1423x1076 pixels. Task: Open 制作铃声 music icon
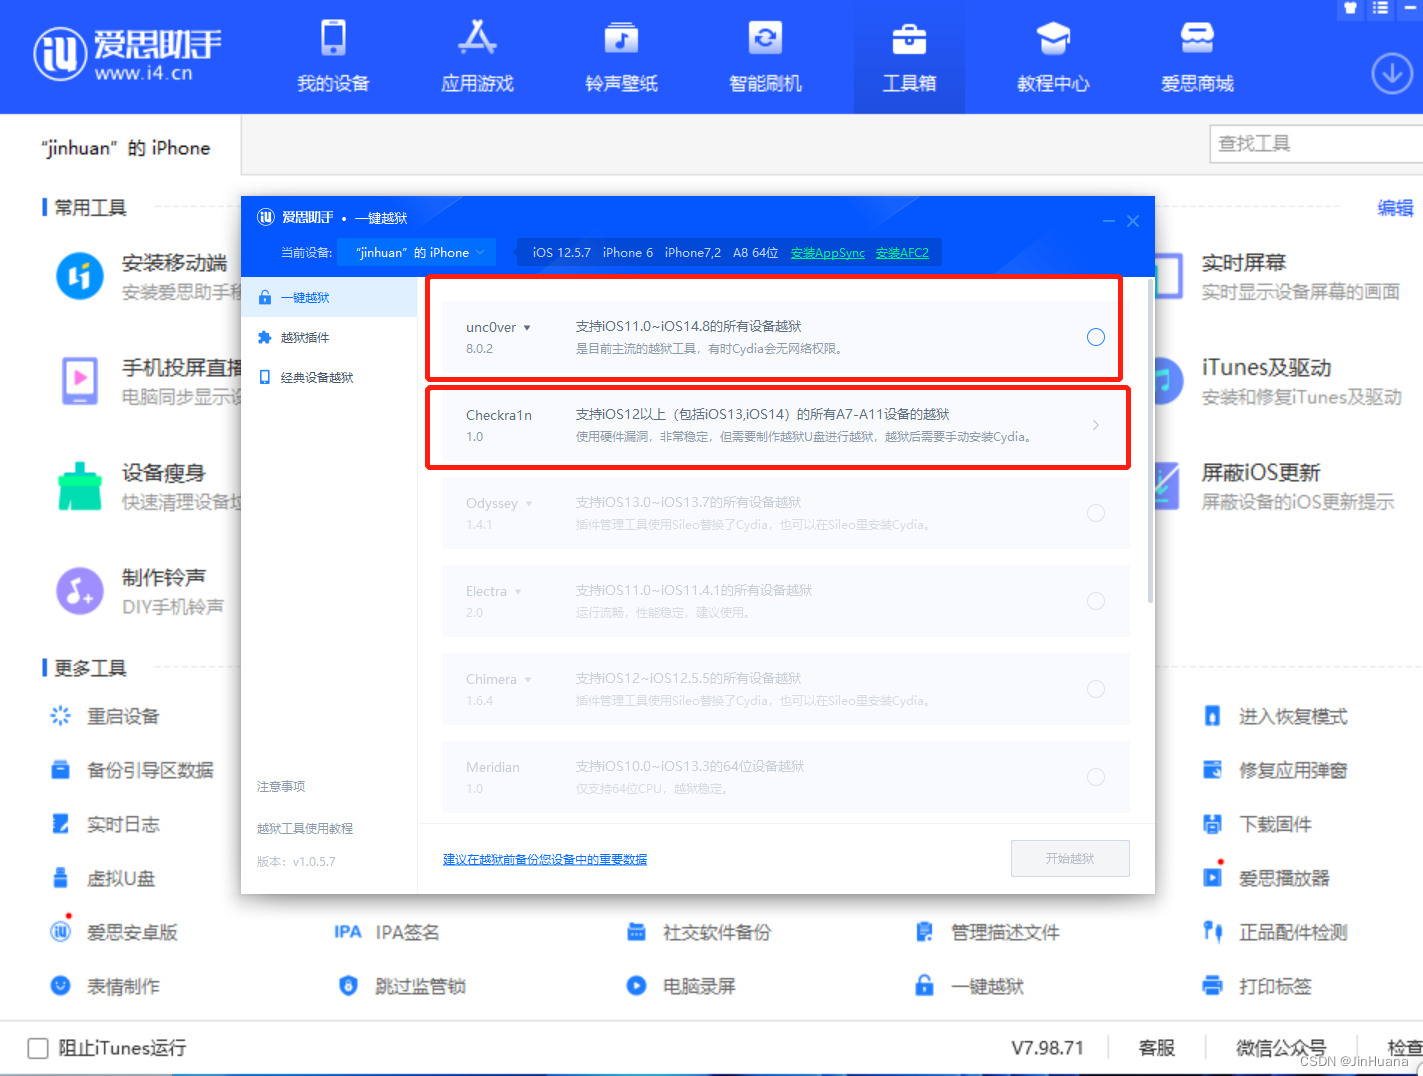[x=80, y=591]
